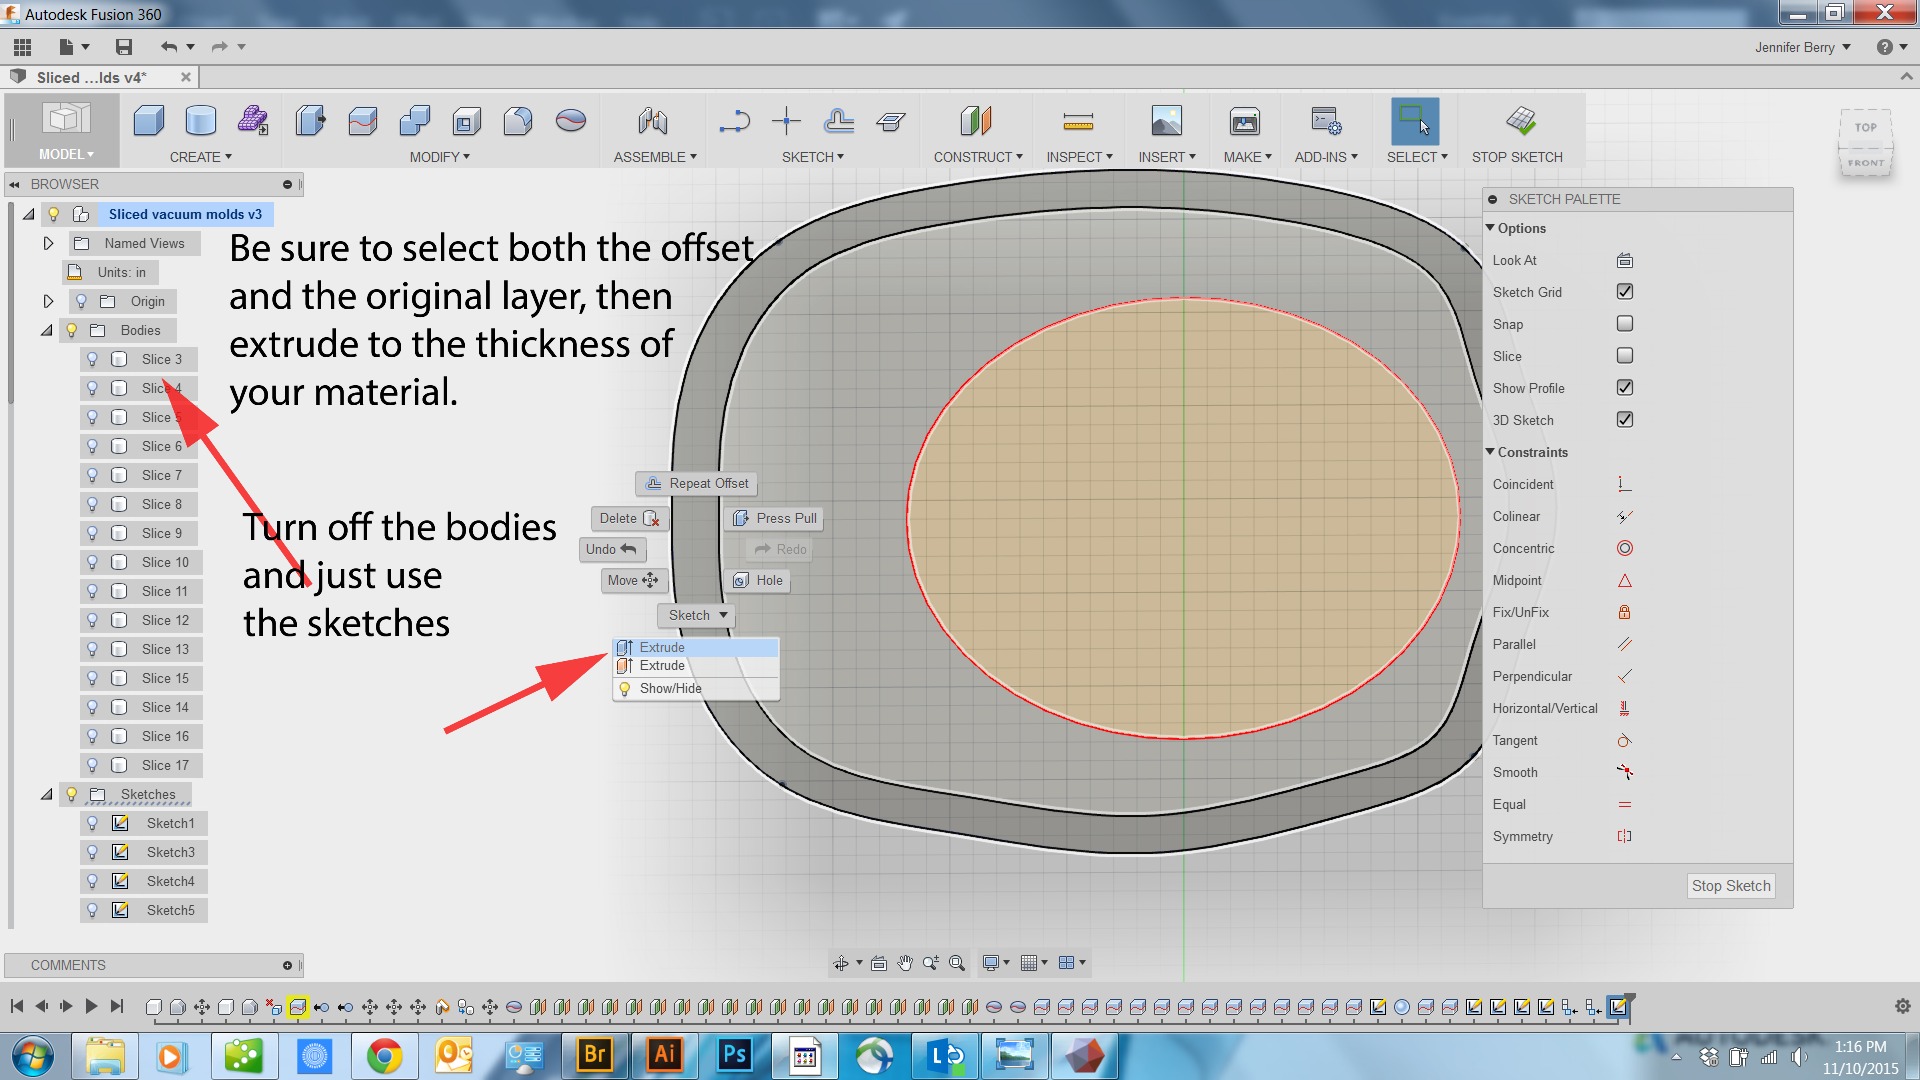1920x1080 pixels.
Task: Click the Cylinder create icon
Action: pyautogui.click(x=201, y=121)
